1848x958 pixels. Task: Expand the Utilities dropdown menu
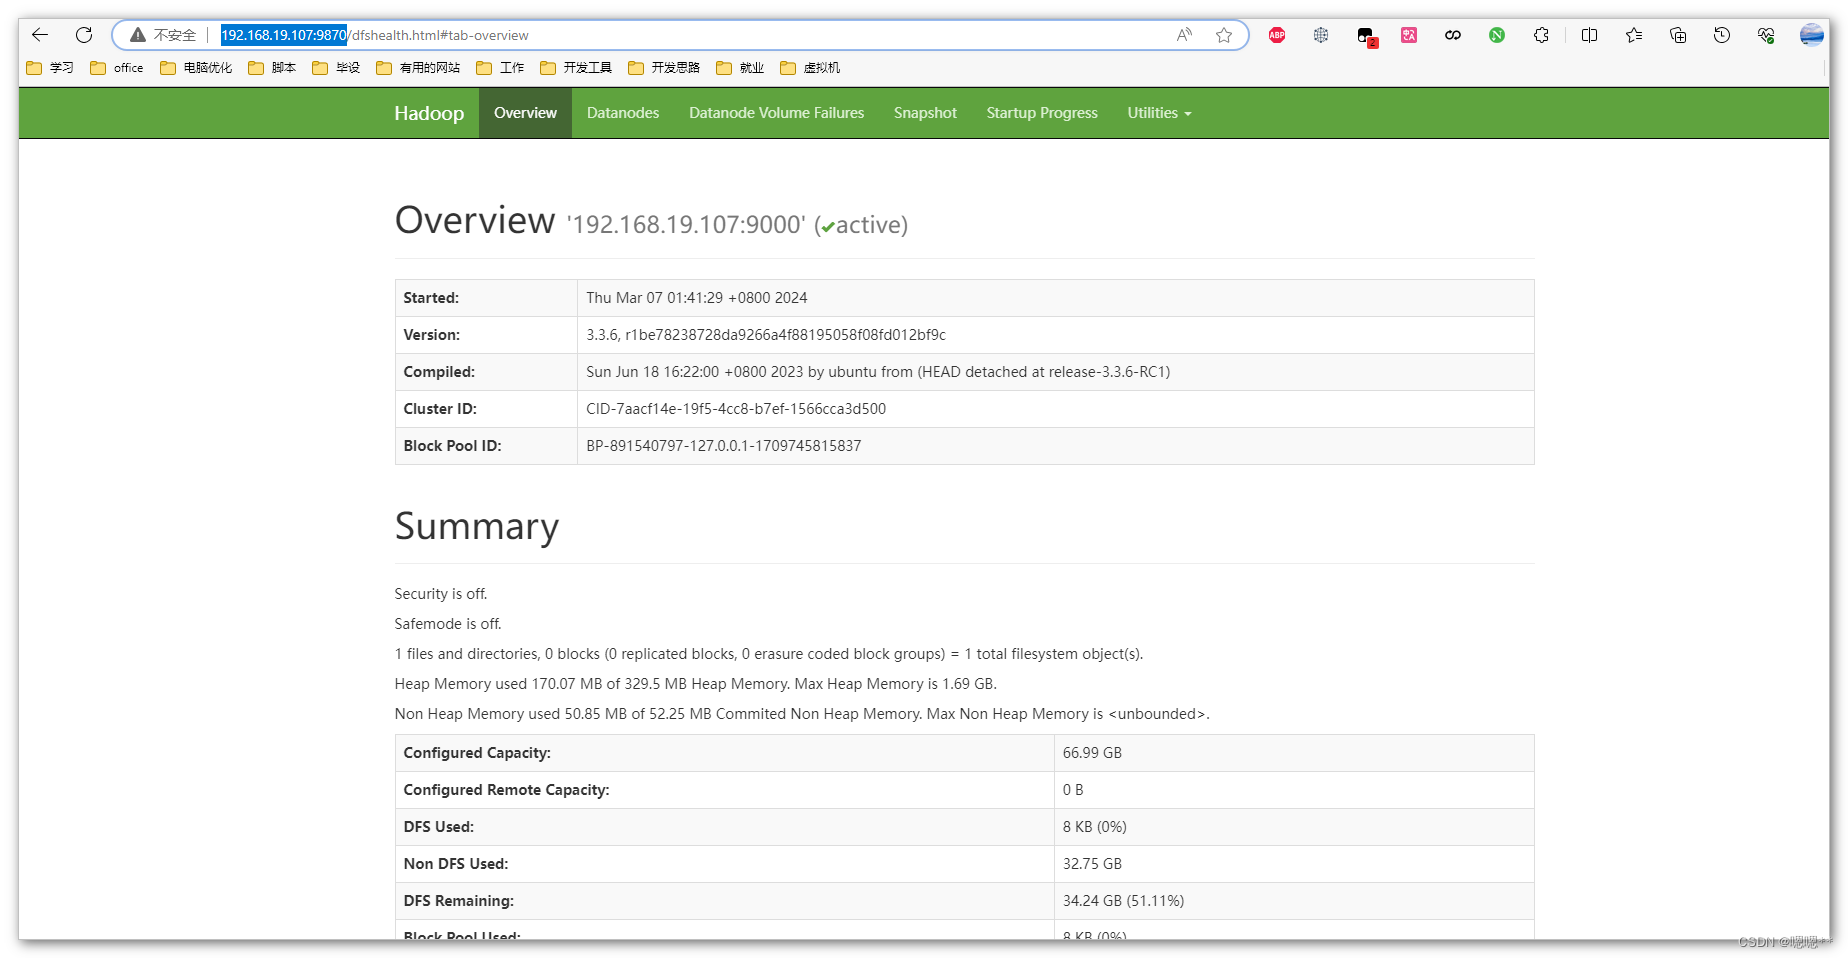tap(1159, 113)
